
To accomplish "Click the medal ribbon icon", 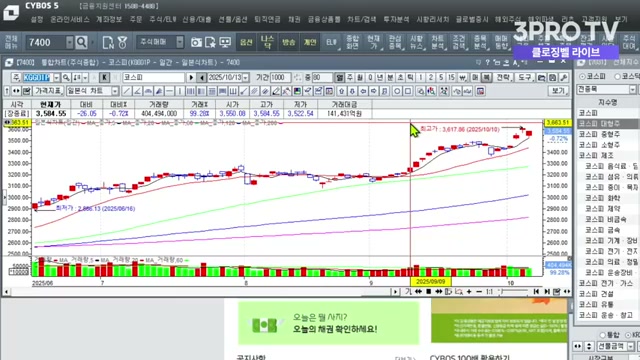I will click(122, 42).
